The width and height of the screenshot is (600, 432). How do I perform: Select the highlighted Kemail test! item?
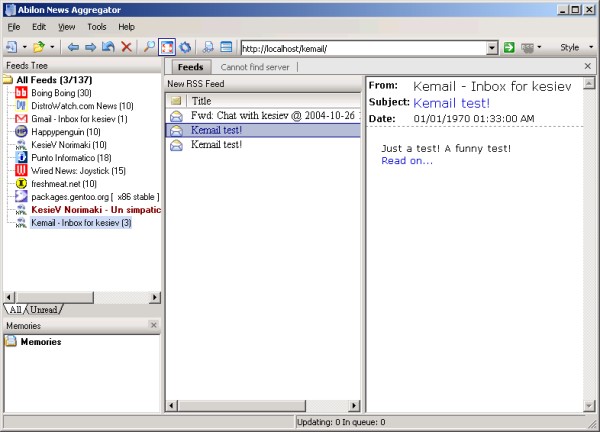[264, 130]
